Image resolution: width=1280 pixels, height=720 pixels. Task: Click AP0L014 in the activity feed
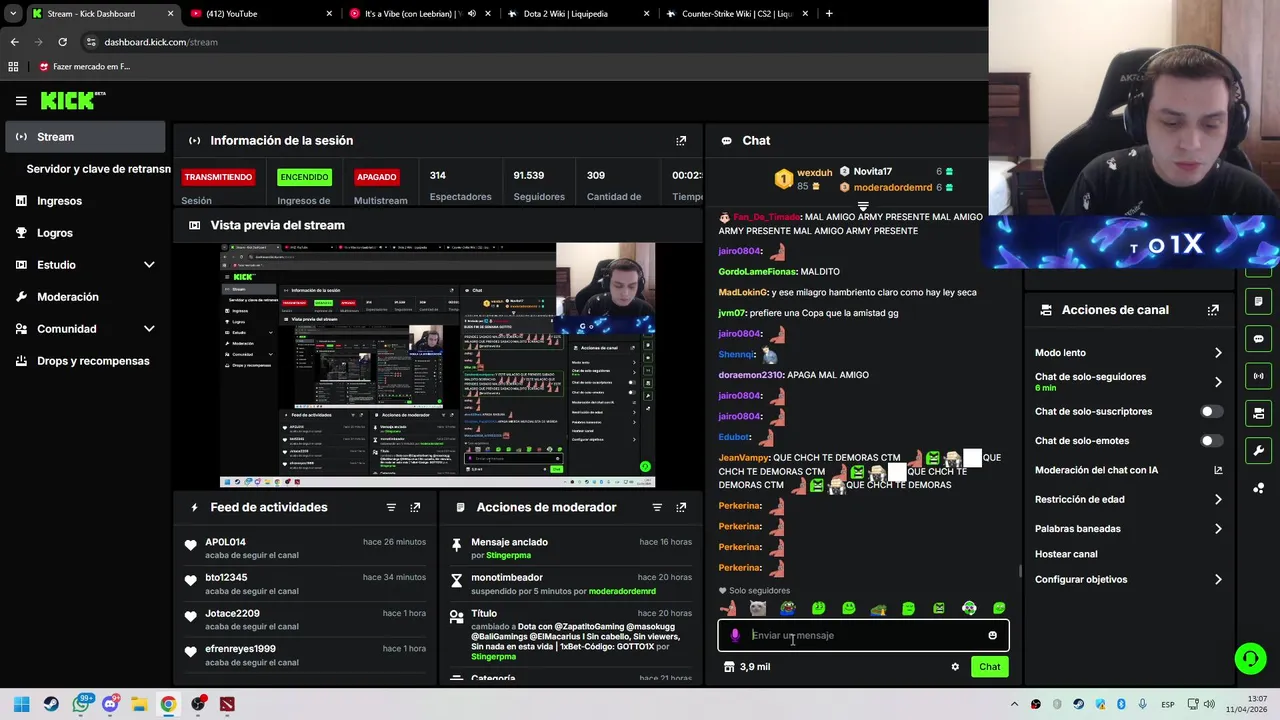pos(225,542)
